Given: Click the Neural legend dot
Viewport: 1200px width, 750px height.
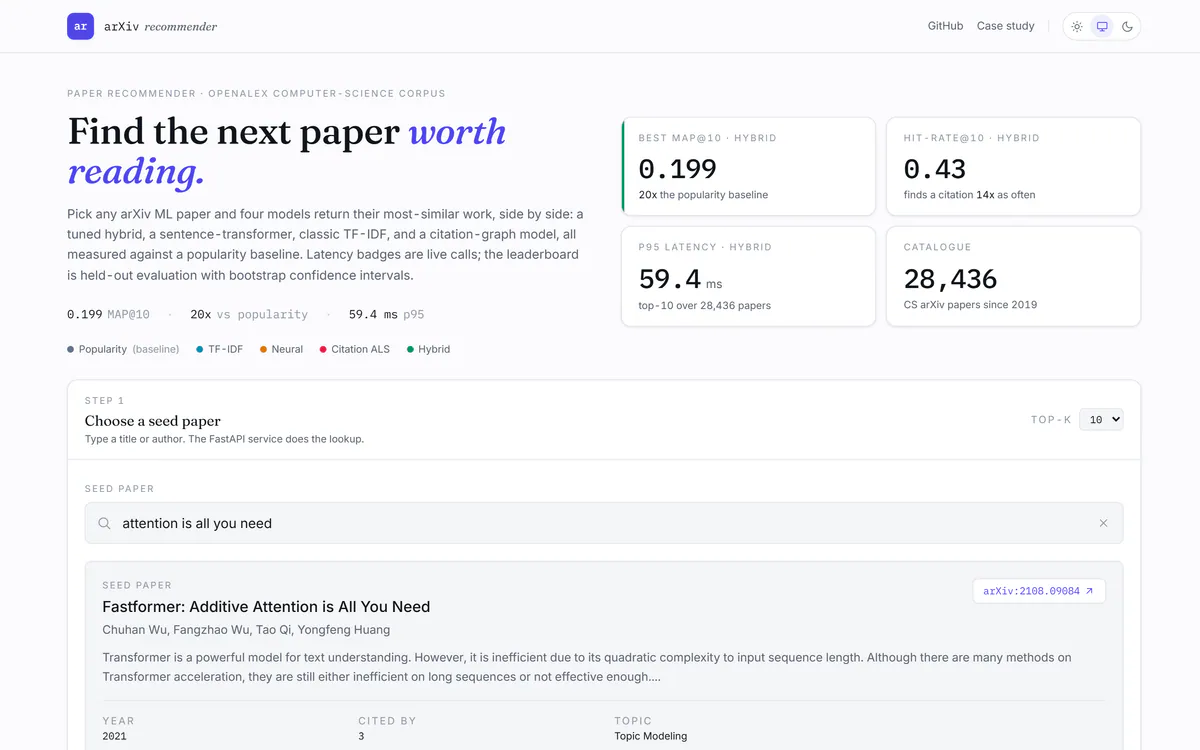Looking at the screenshot, I should click(263, 349).
